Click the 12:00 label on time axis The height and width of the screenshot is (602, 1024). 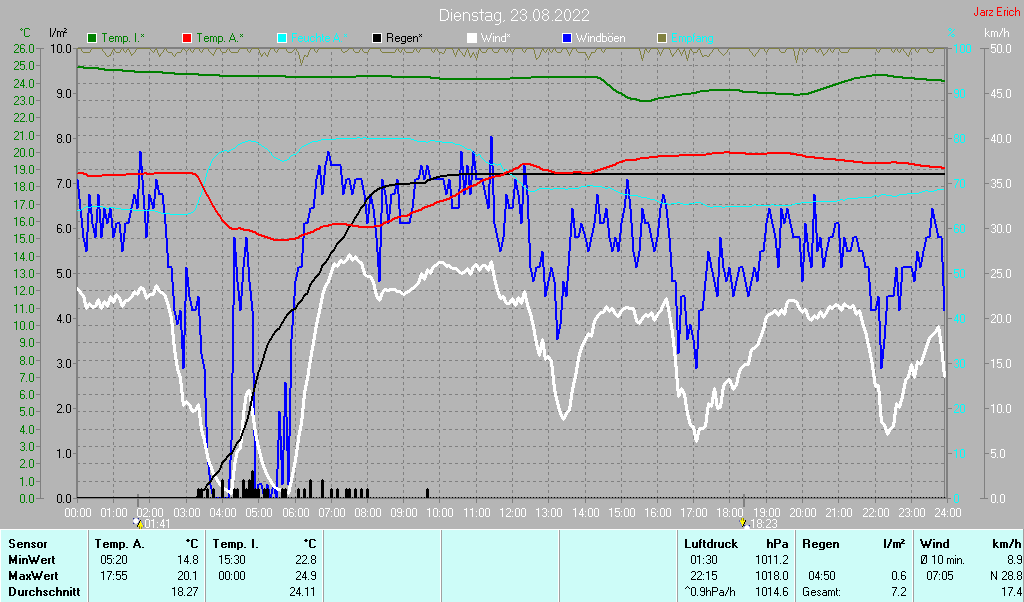512,512
